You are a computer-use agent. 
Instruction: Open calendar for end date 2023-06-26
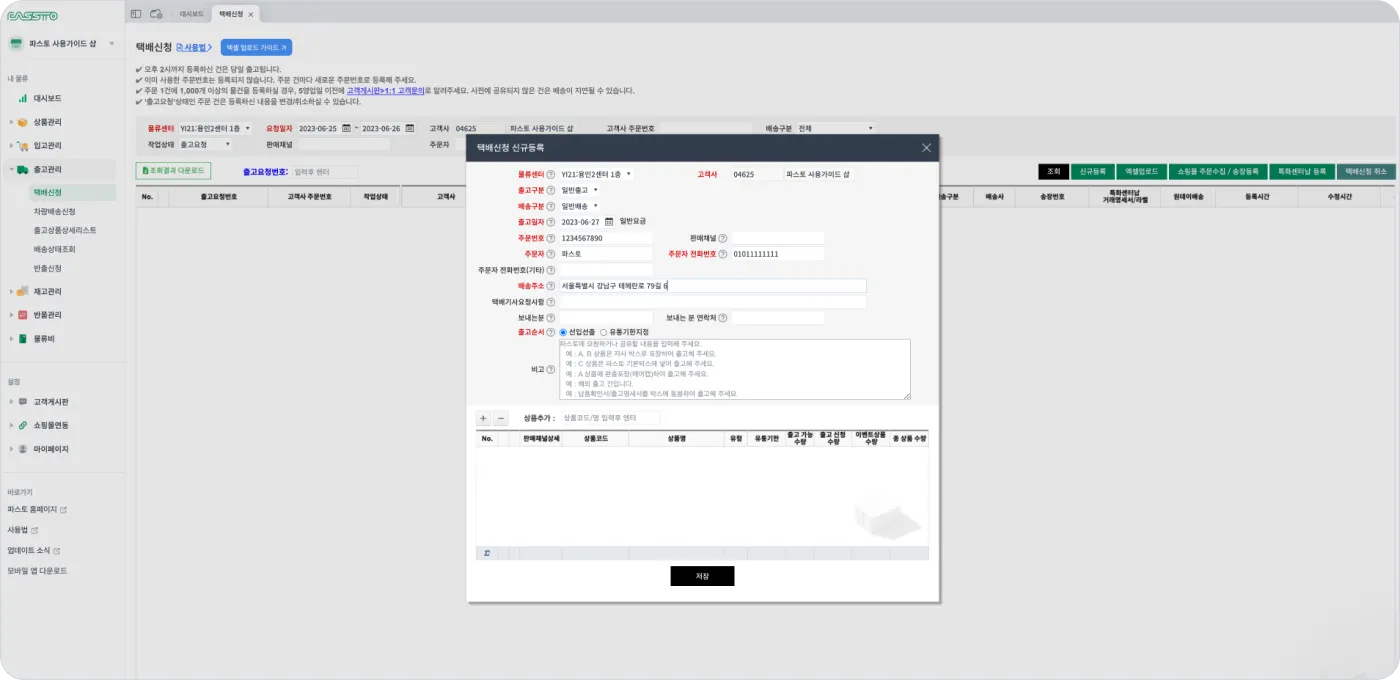409,128
